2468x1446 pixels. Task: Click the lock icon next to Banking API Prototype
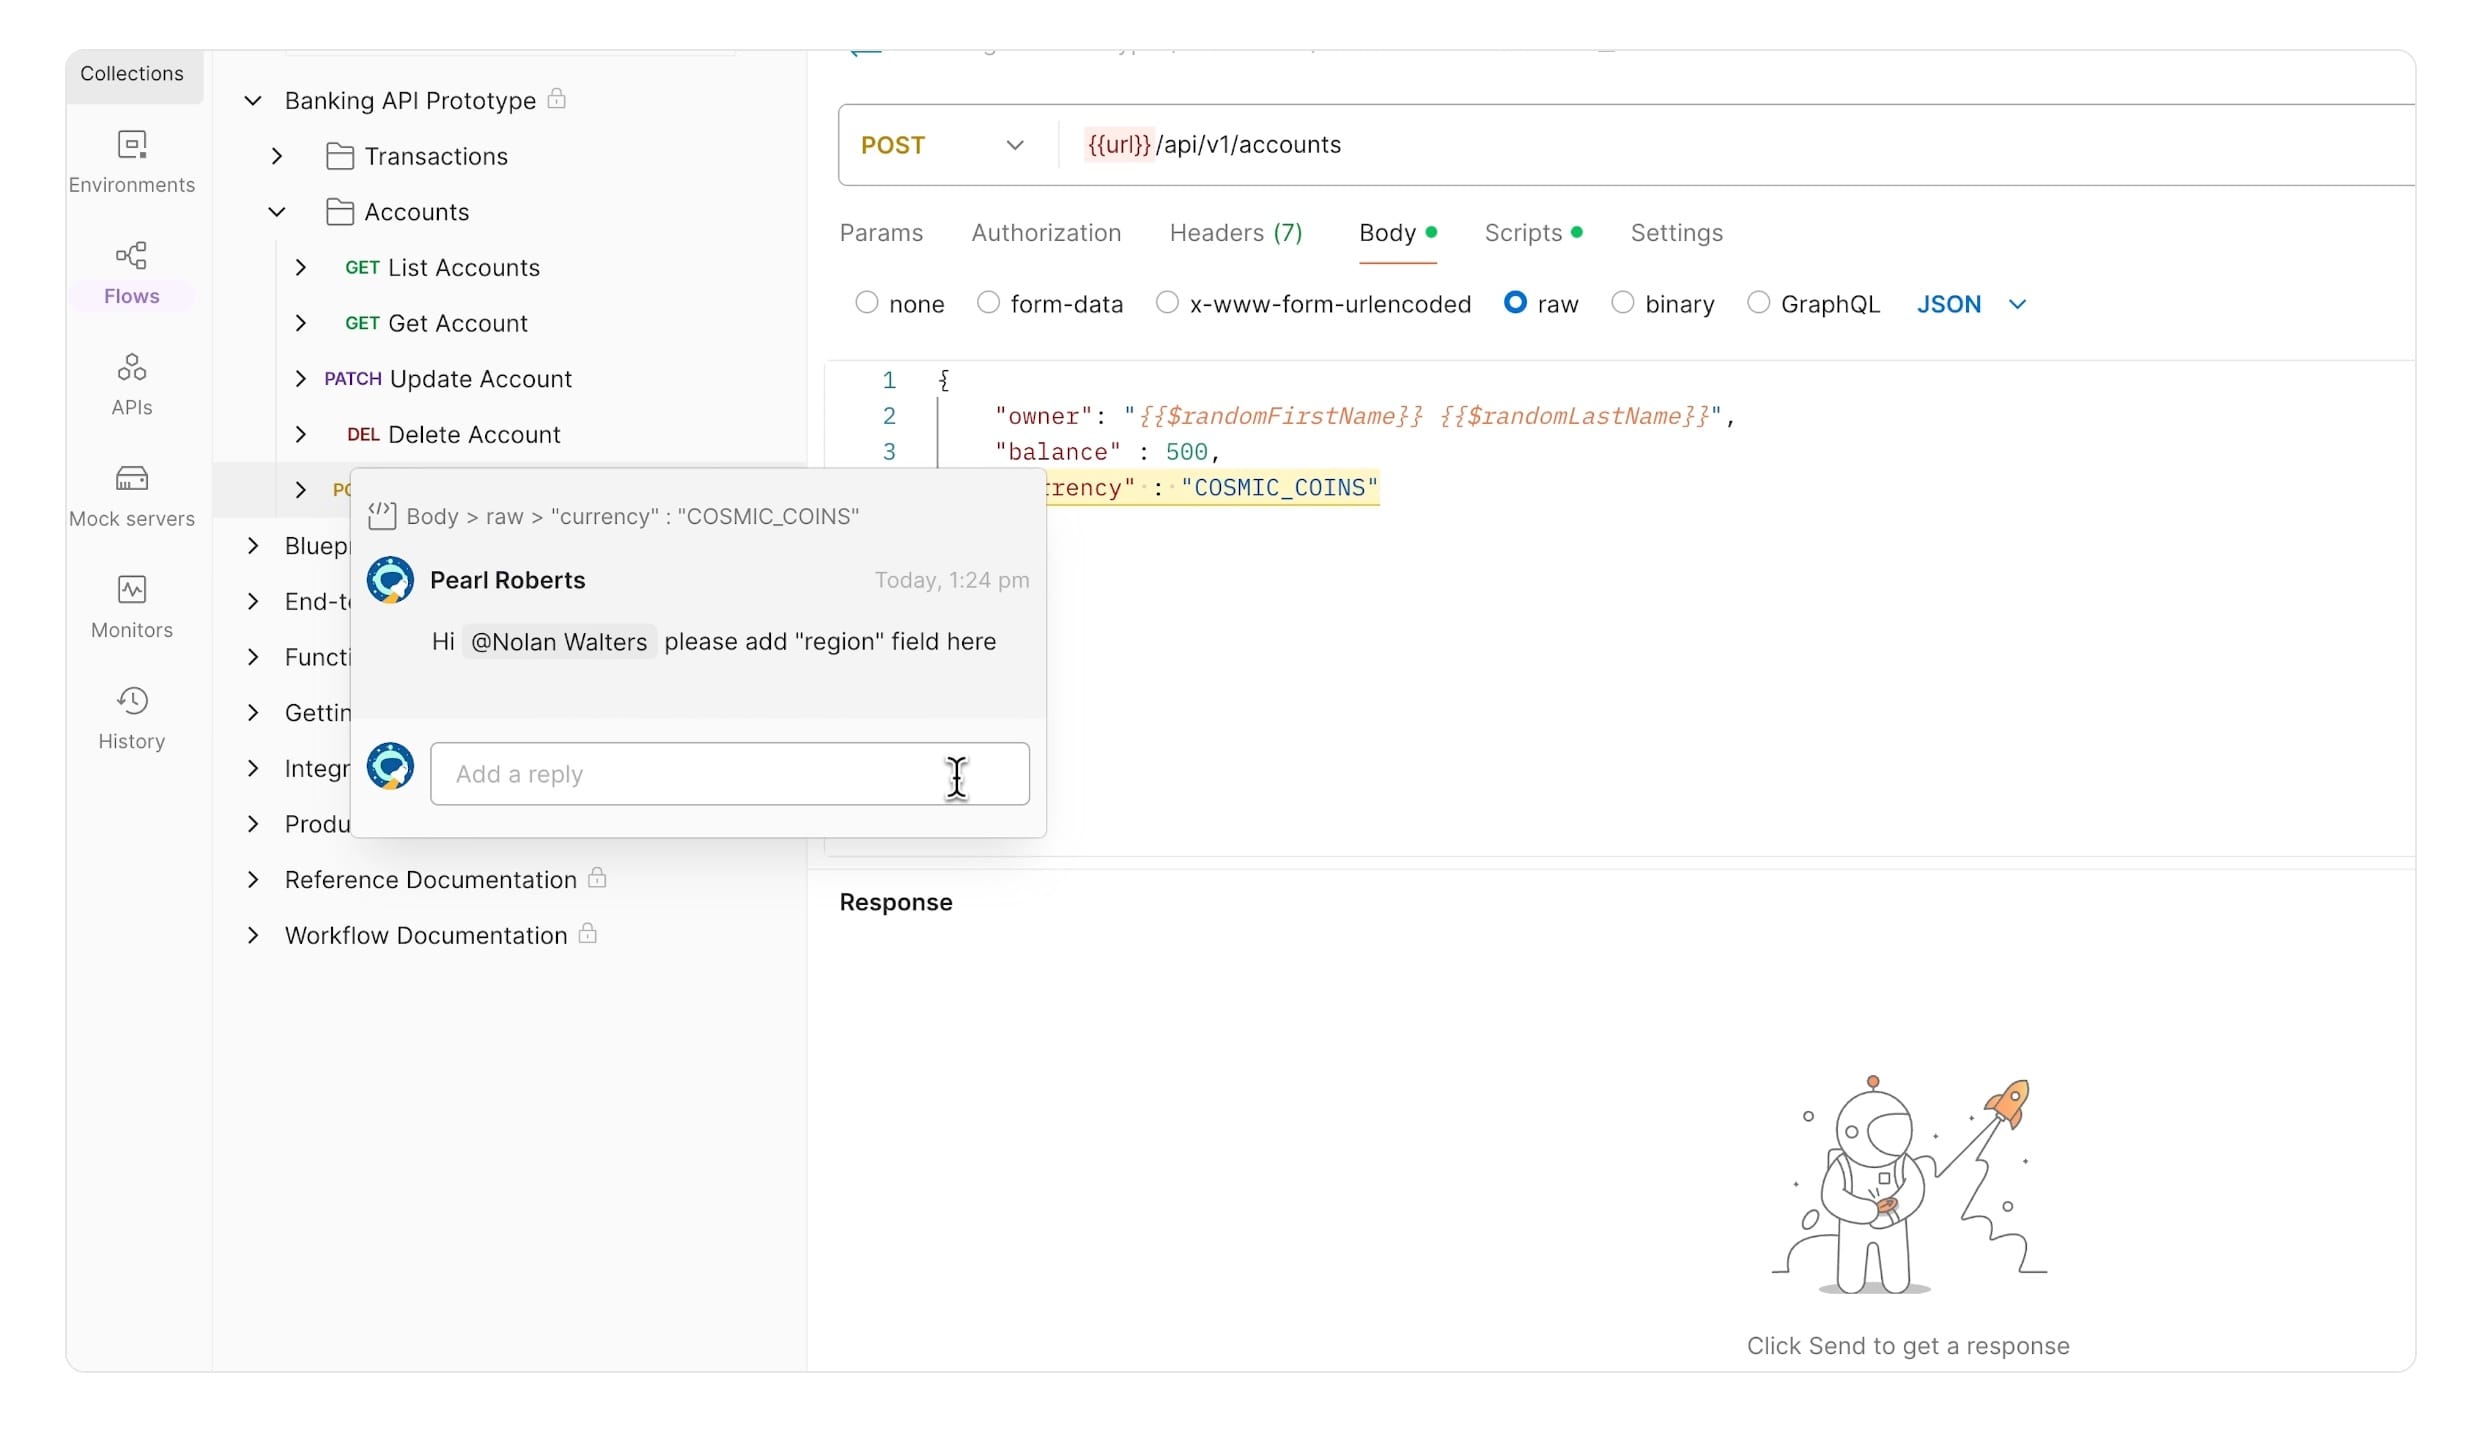[x=556, y=99]
